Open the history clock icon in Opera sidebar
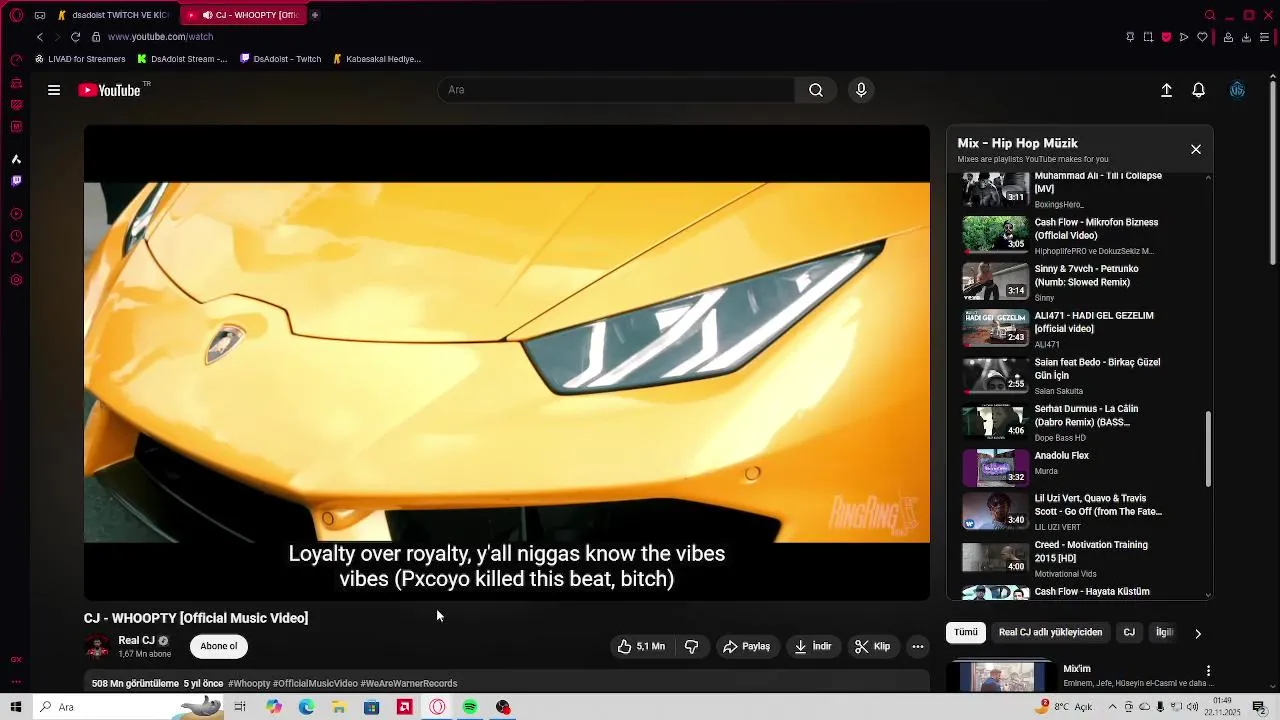This screenshot has height=720, width=1280. [x=16, y=236]
